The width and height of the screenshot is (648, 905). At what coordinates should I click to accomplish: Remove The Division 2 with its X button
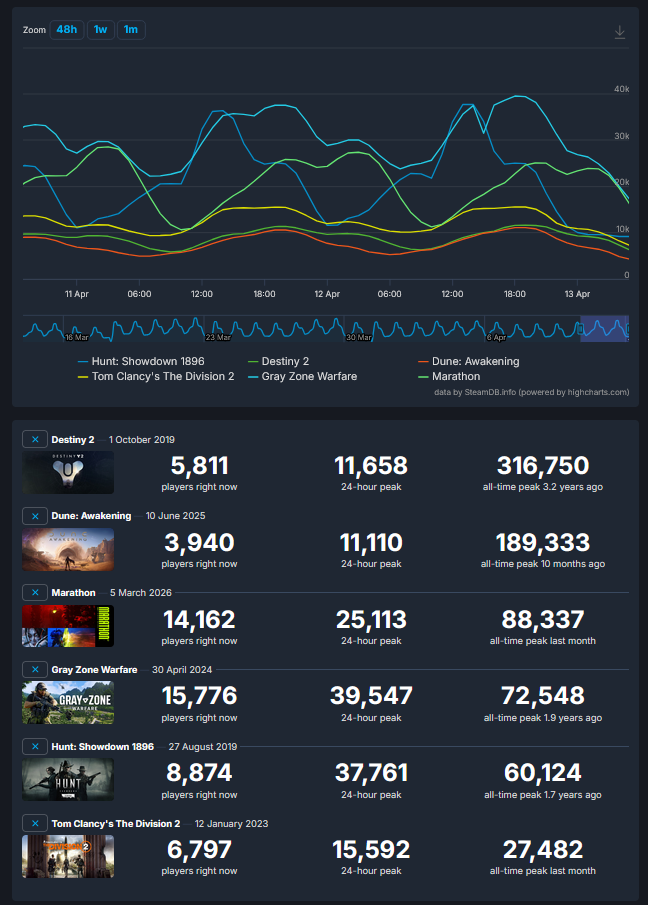35,824
